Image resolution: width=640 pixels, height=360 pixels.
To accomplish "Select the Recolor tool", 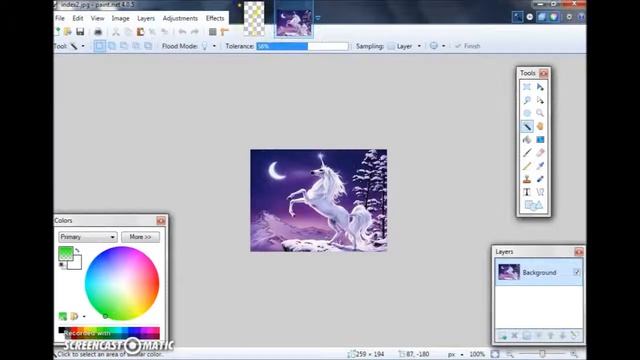I will pyautogui.click(x=540, y=179).
